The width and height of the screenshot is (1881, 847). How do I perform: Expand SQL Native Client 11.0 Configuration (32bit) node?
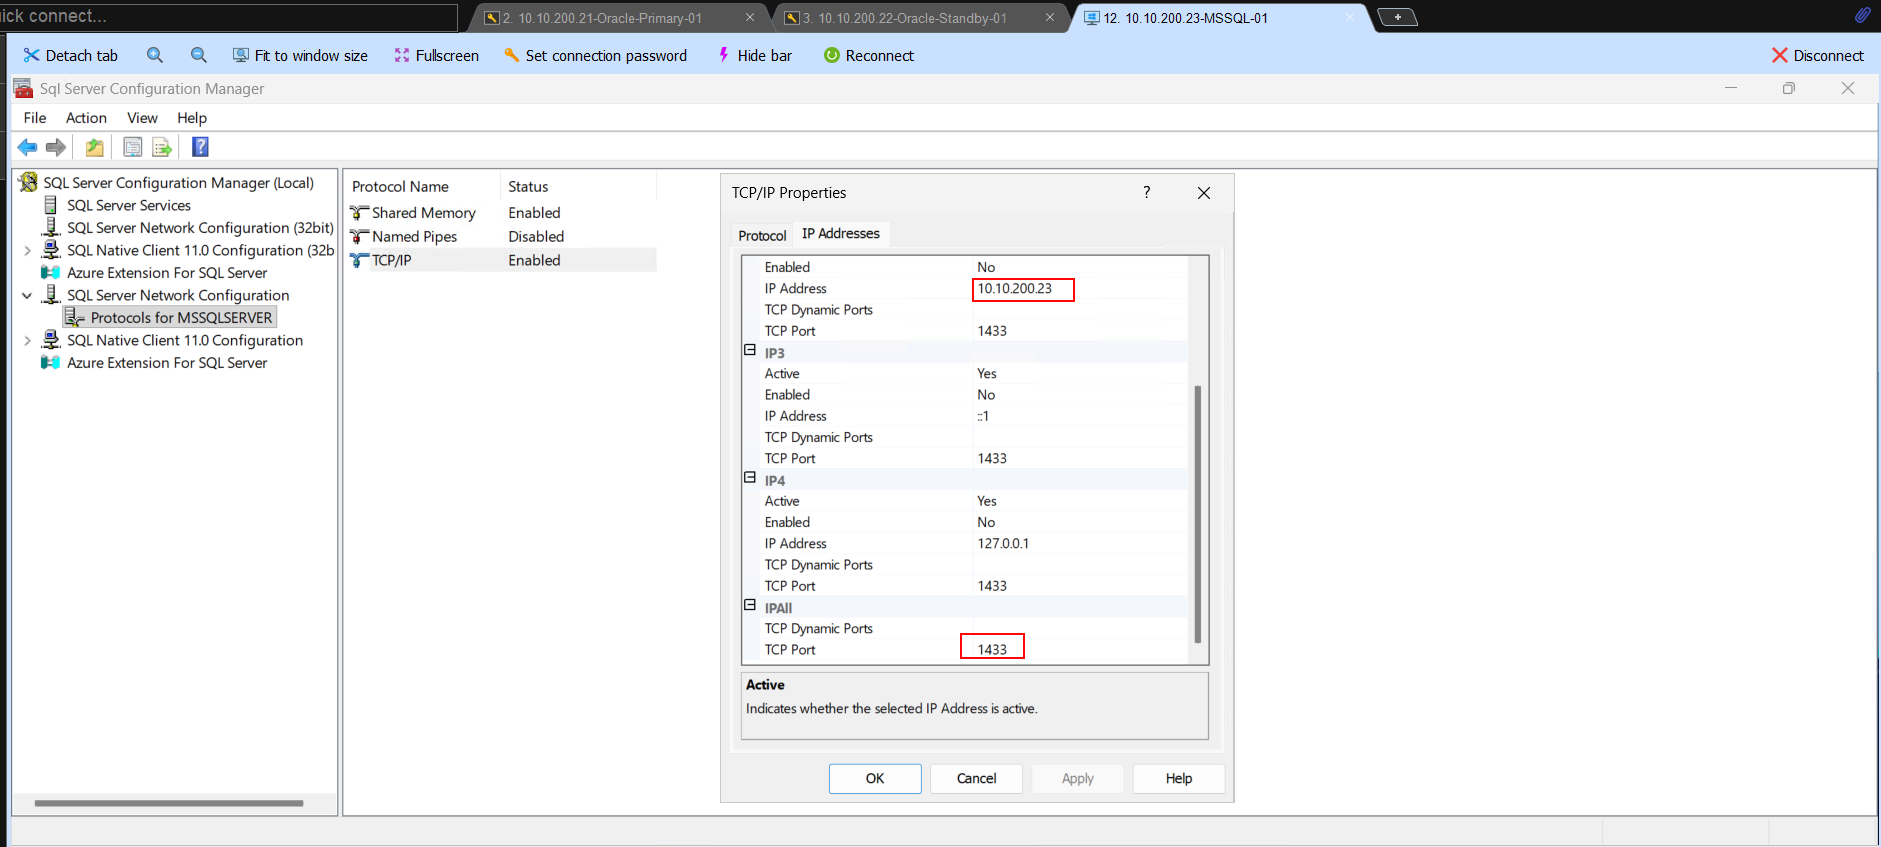pos(27,251)
